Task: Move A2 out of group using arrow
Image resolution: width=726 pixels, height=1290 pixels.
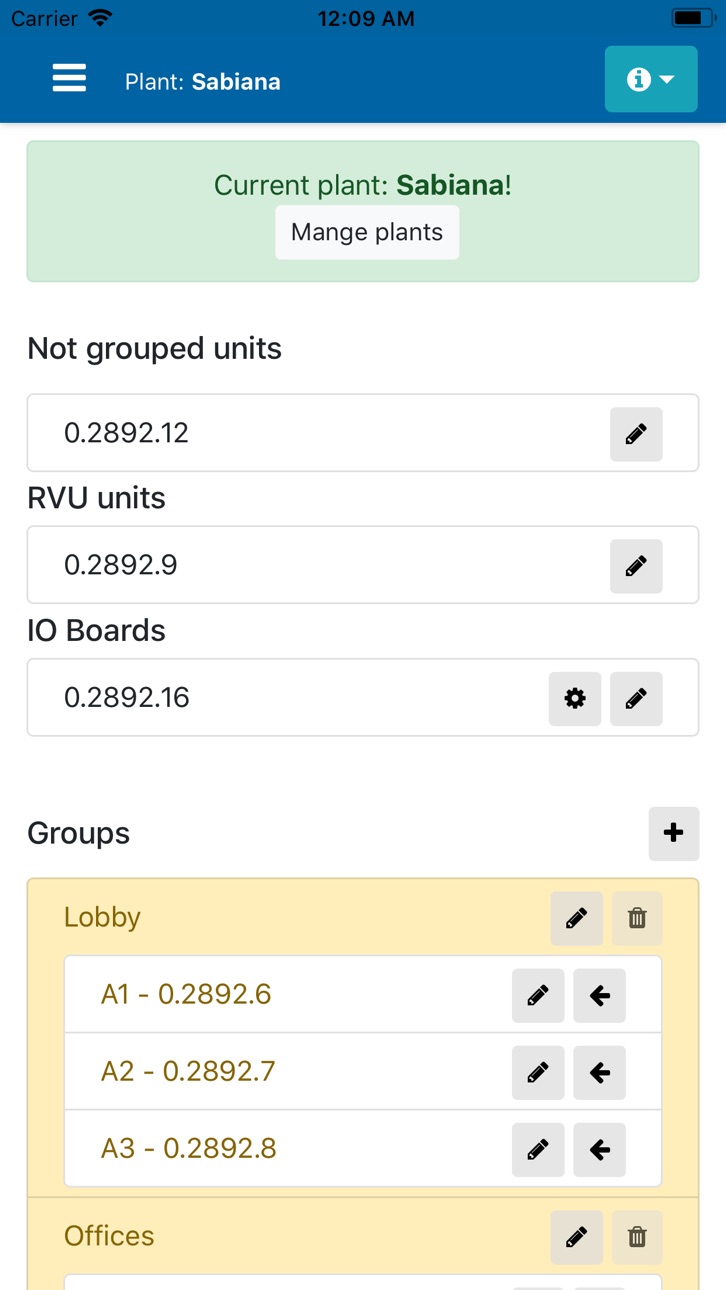Action: point(599,1073)
